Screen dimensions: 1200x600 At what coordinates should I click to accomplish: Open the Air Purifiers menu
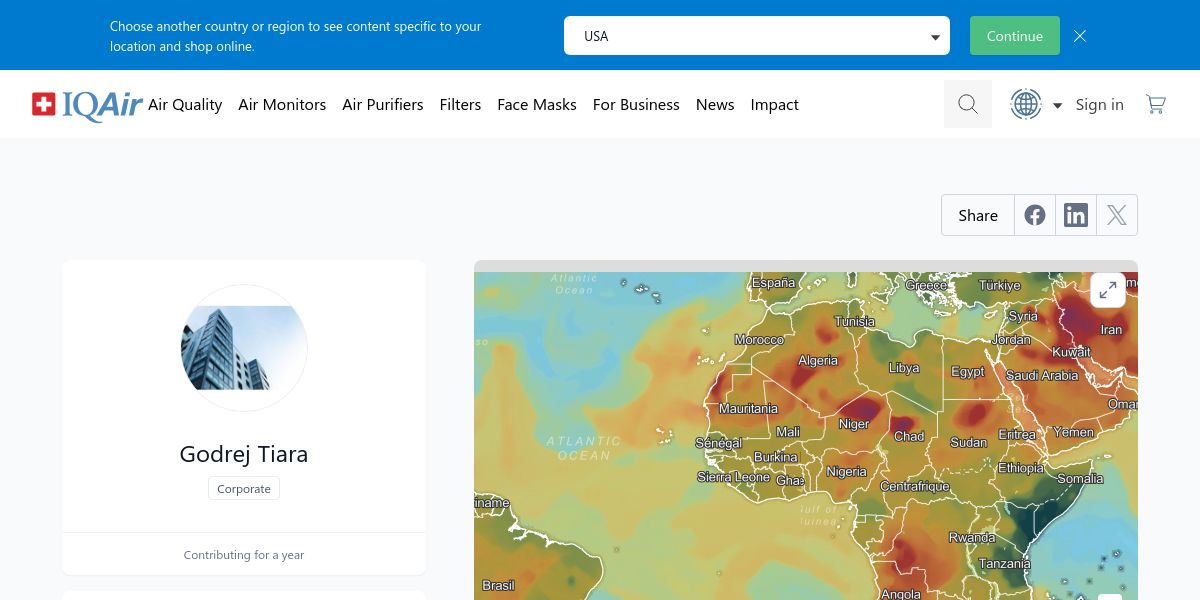coord(383,104)
